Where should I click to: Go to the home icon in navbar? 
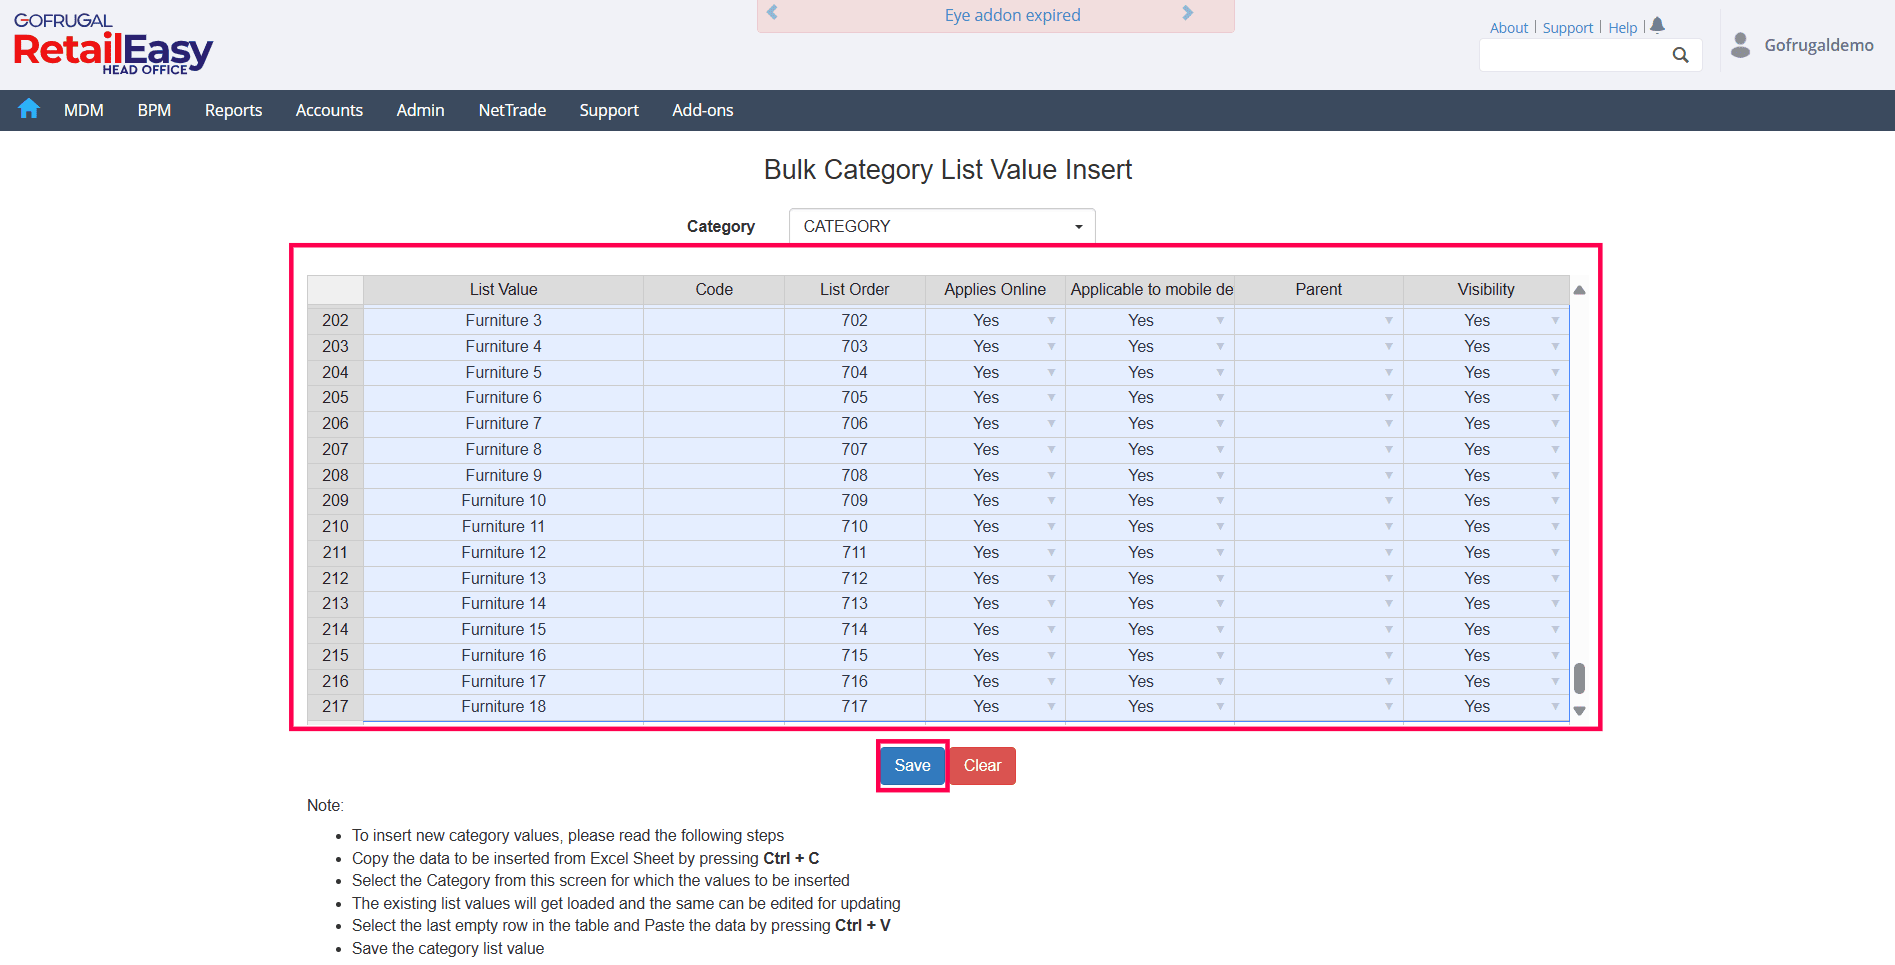[29, 109]
